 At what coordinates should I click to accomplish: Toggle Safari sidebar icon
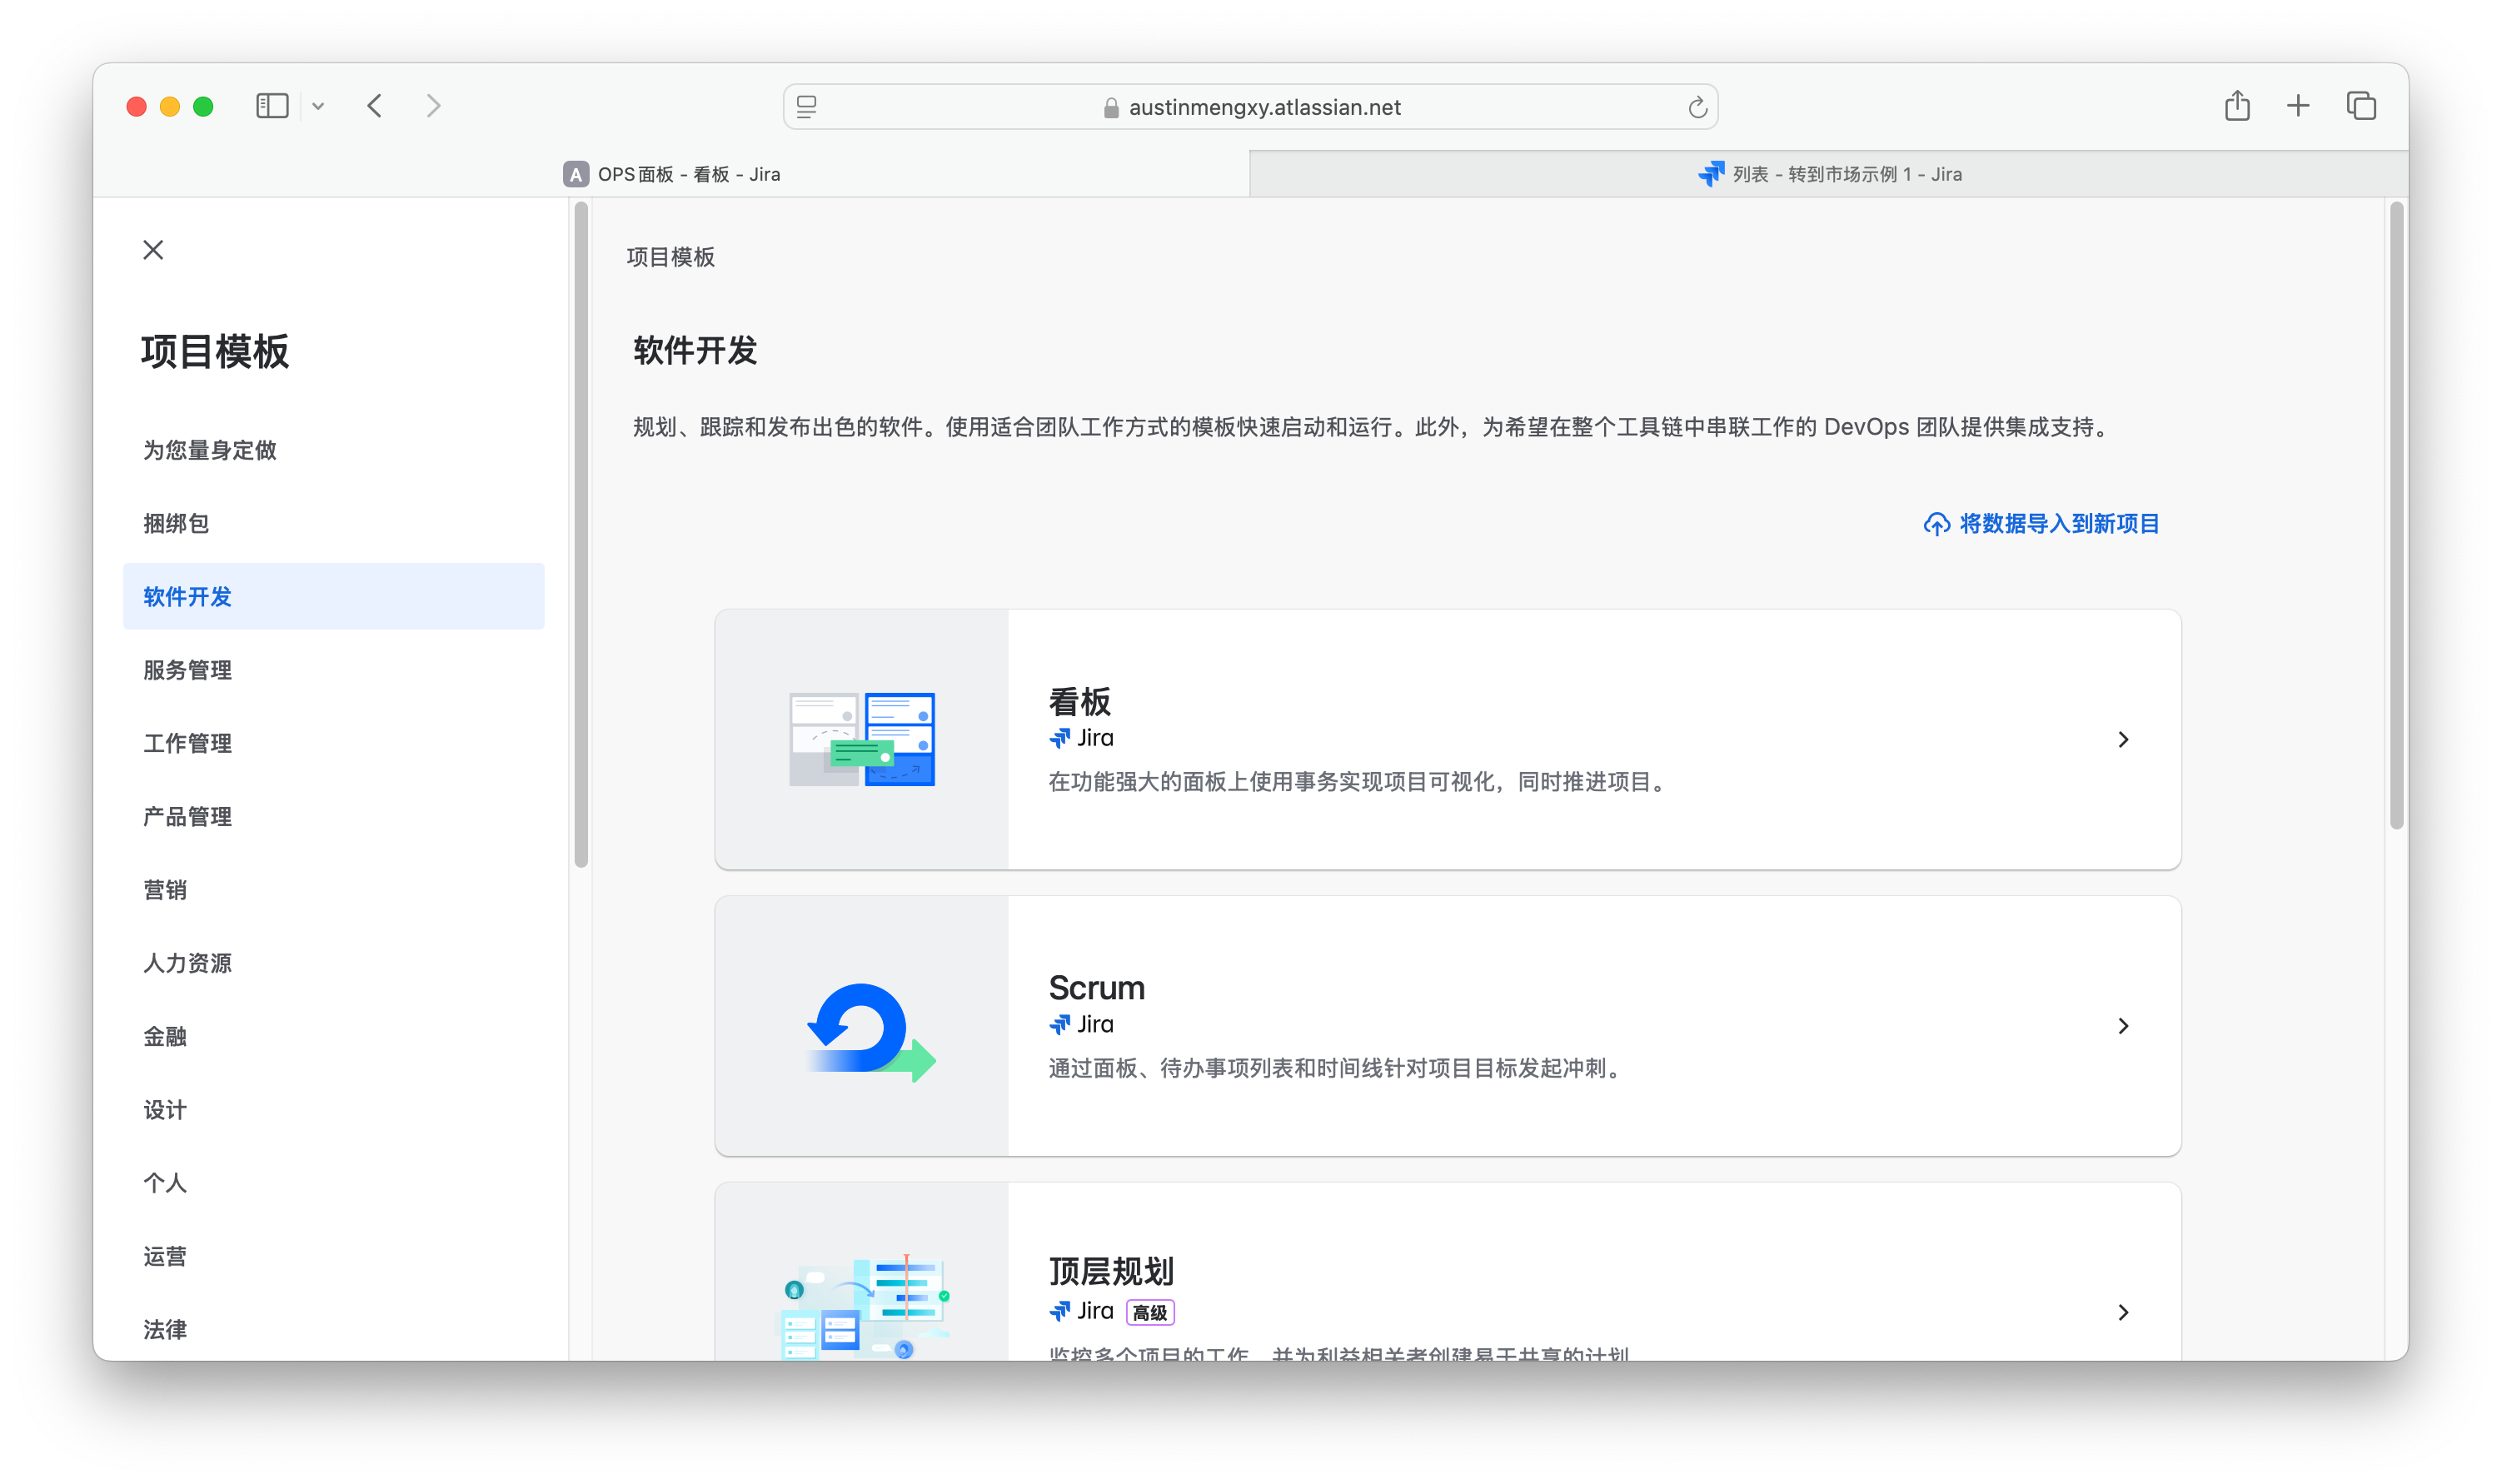click(x=272, y=106)
